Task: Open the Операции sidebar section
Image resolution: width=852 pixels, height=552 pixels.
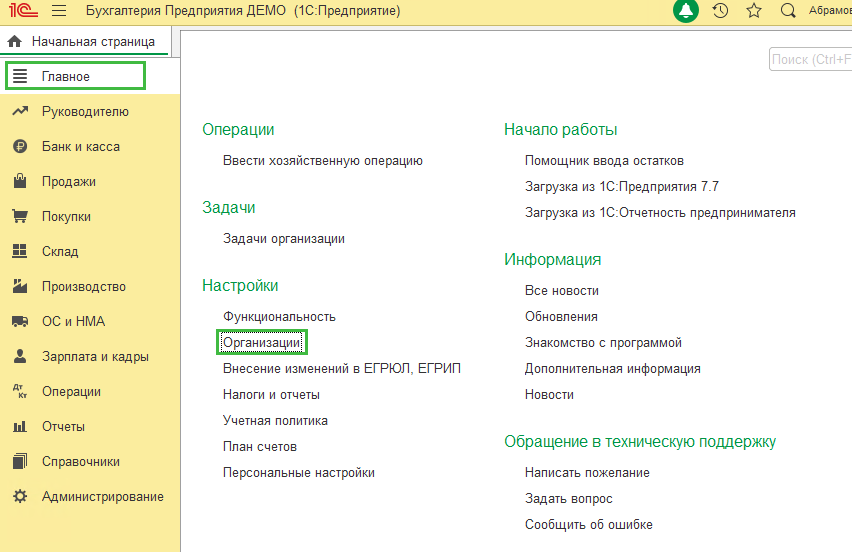Action: click(90, 391)
